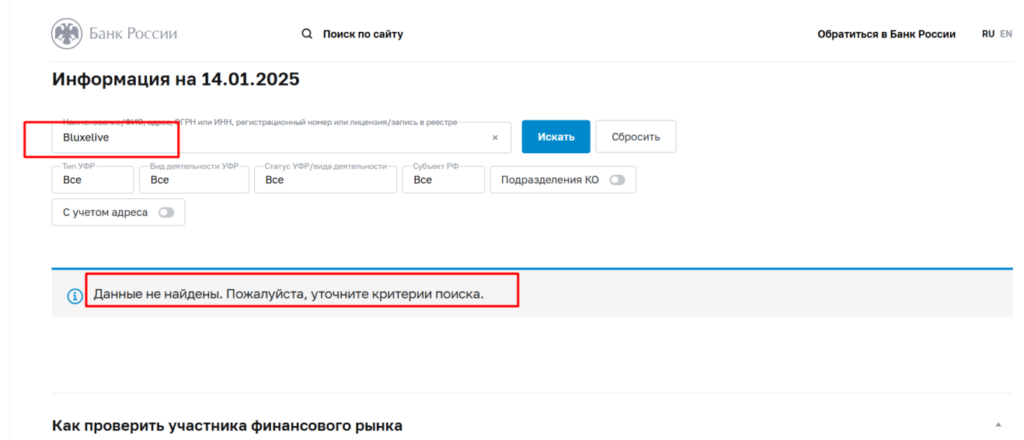Click the Данные не найдены message text
Screen dimensions: 1024x440
click(x=289, y=294)
